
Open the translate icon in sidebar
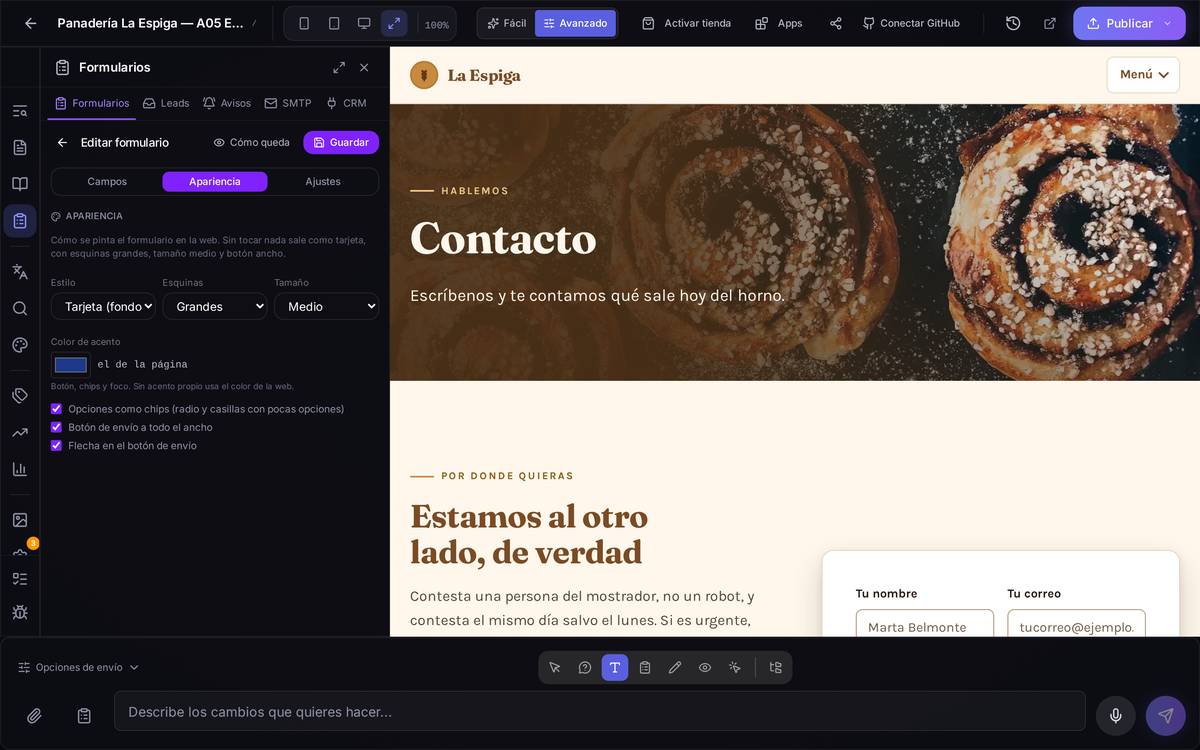[x=20, y=271]
